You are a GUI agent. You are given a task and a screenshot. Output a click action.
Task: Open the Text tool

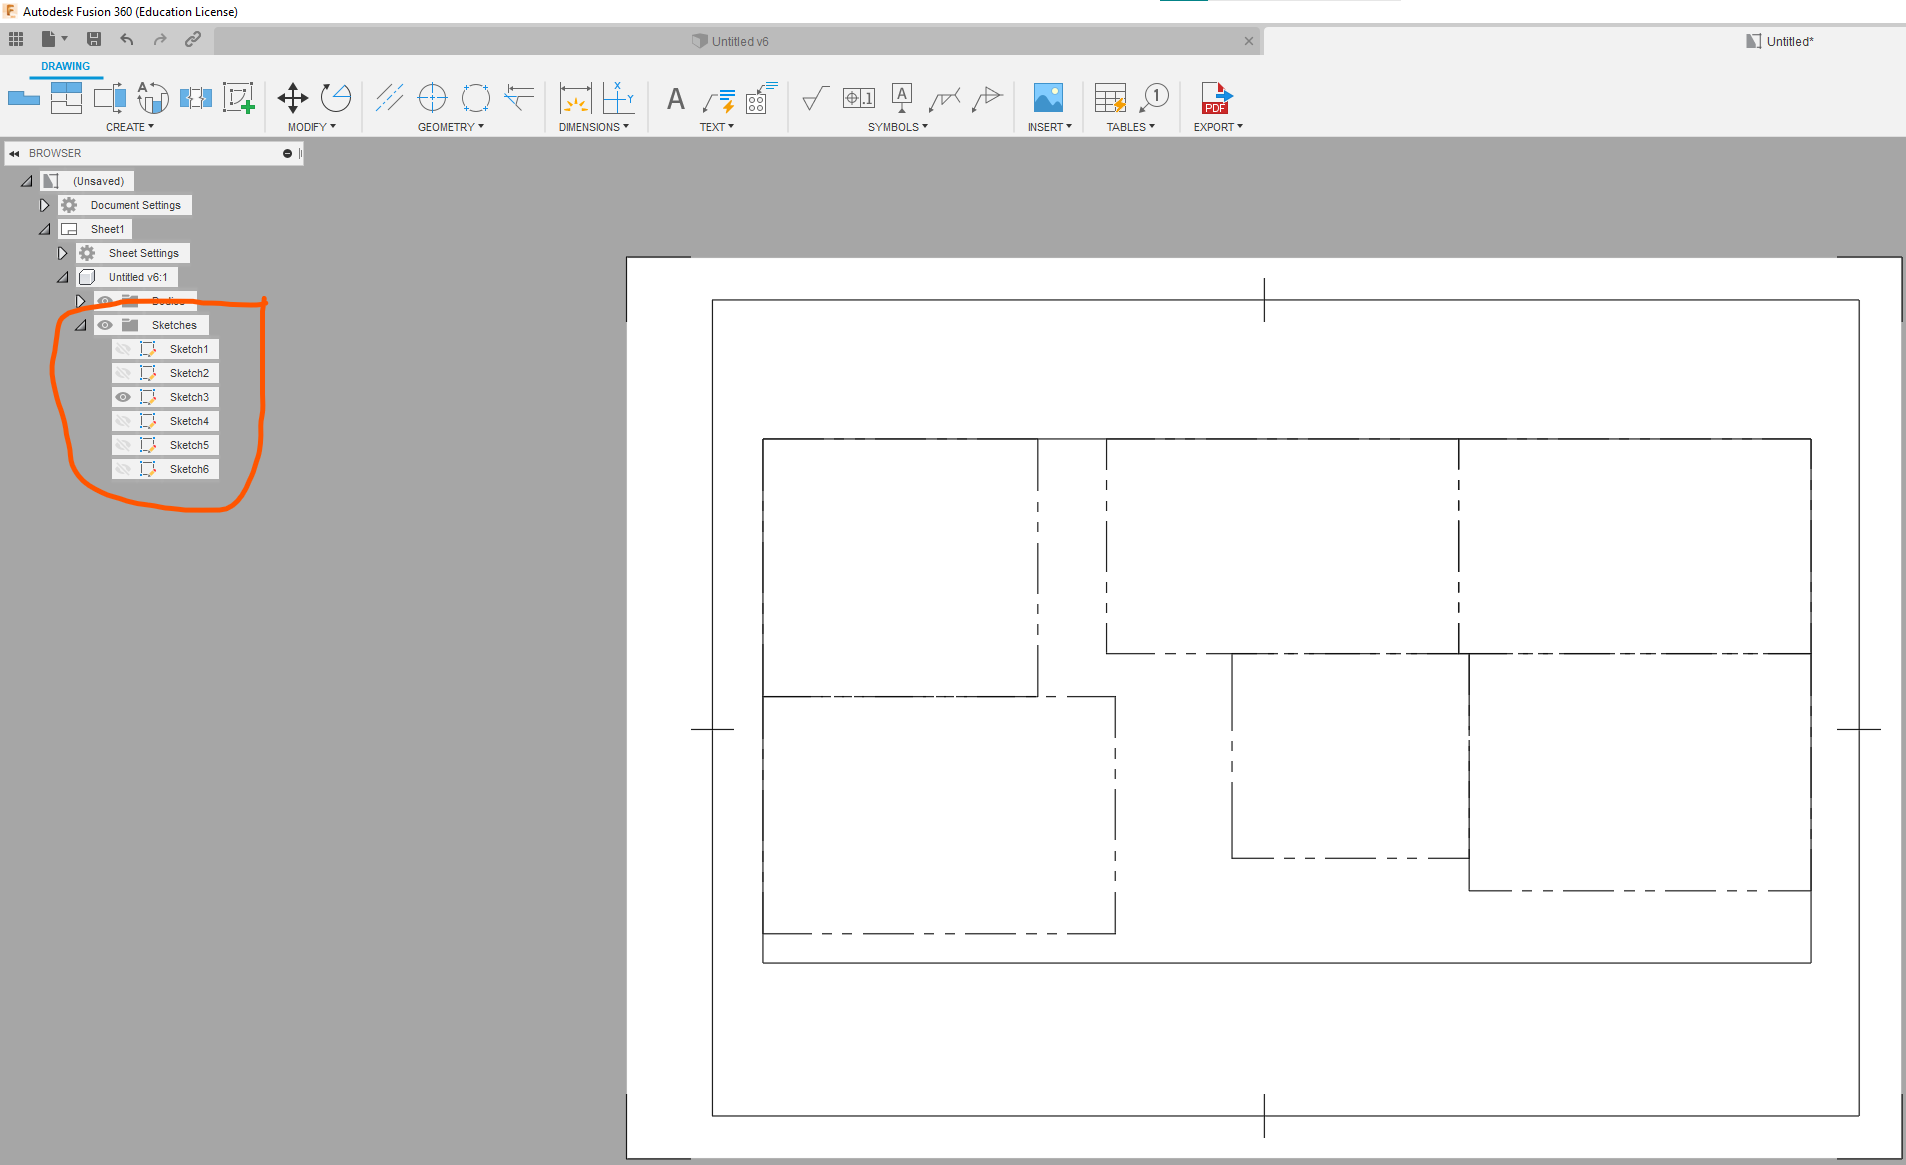pos(675,99)
